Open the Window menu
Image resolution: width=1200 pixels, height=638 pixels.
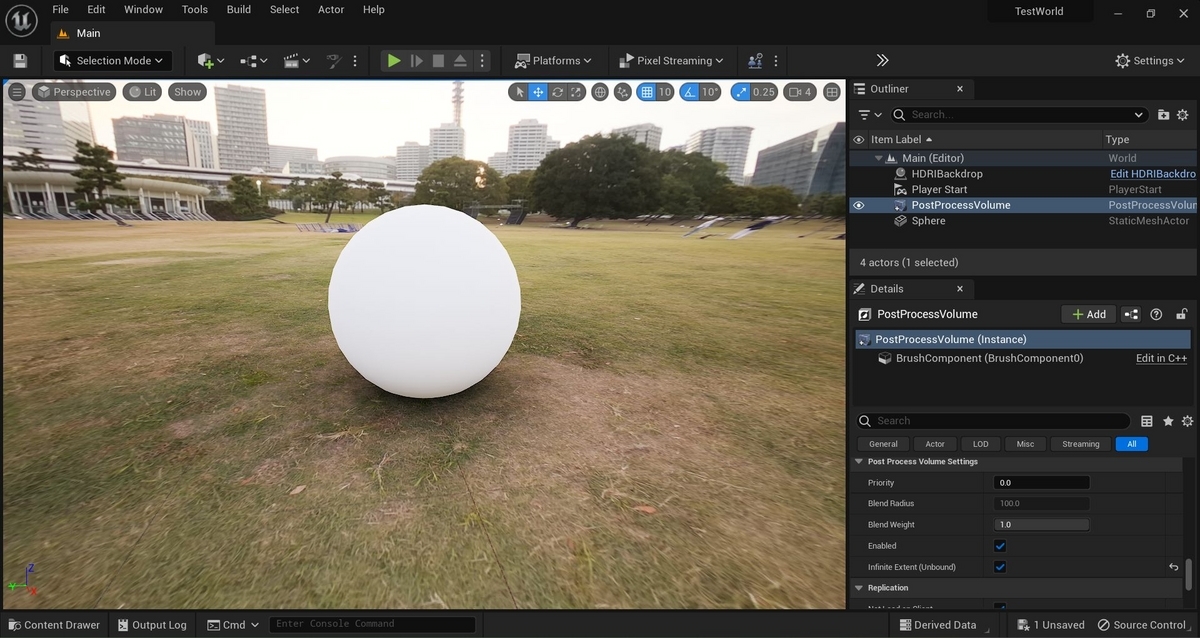(143, 10)
